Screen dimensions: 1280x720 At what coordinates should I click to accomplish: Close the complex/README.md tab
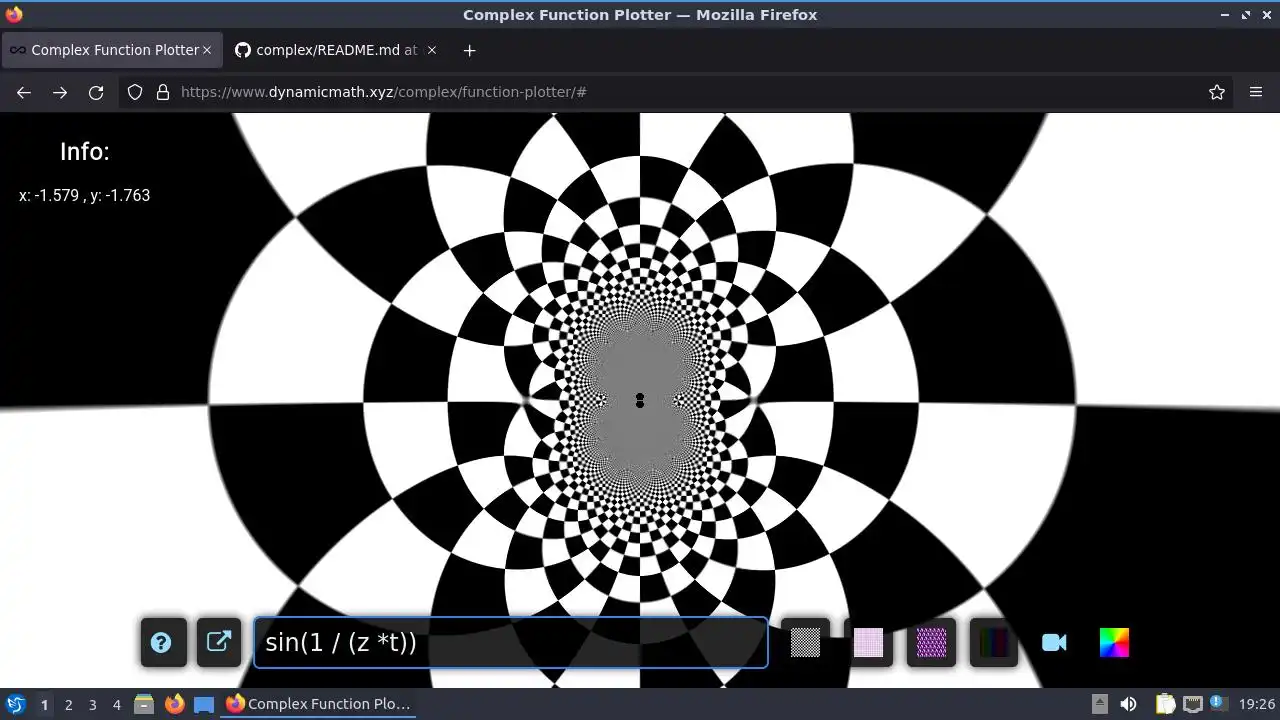432,50
